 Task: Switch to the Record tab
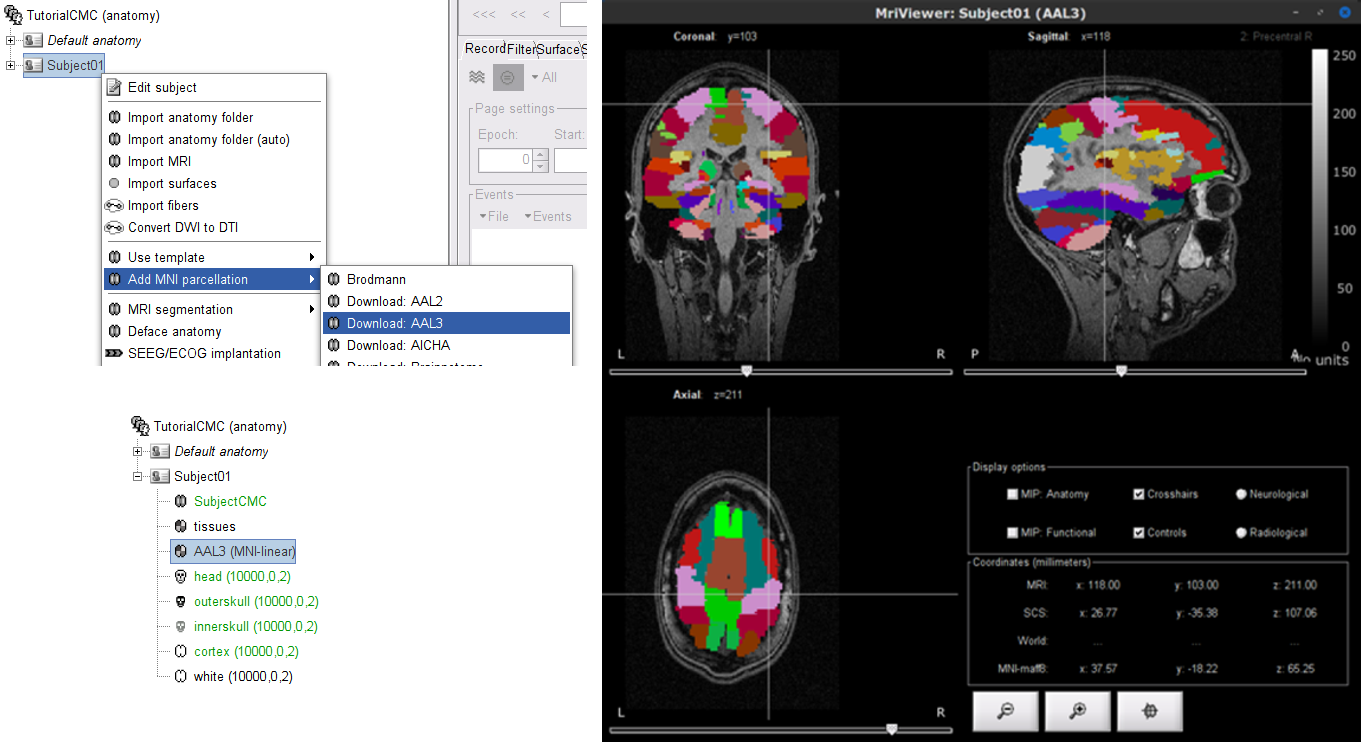pos(485,49)
